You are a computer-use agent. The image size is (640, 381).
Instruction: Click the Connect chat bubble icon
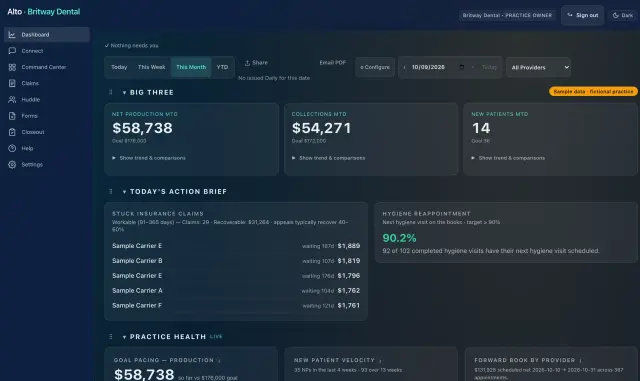[x=12, y=51]
